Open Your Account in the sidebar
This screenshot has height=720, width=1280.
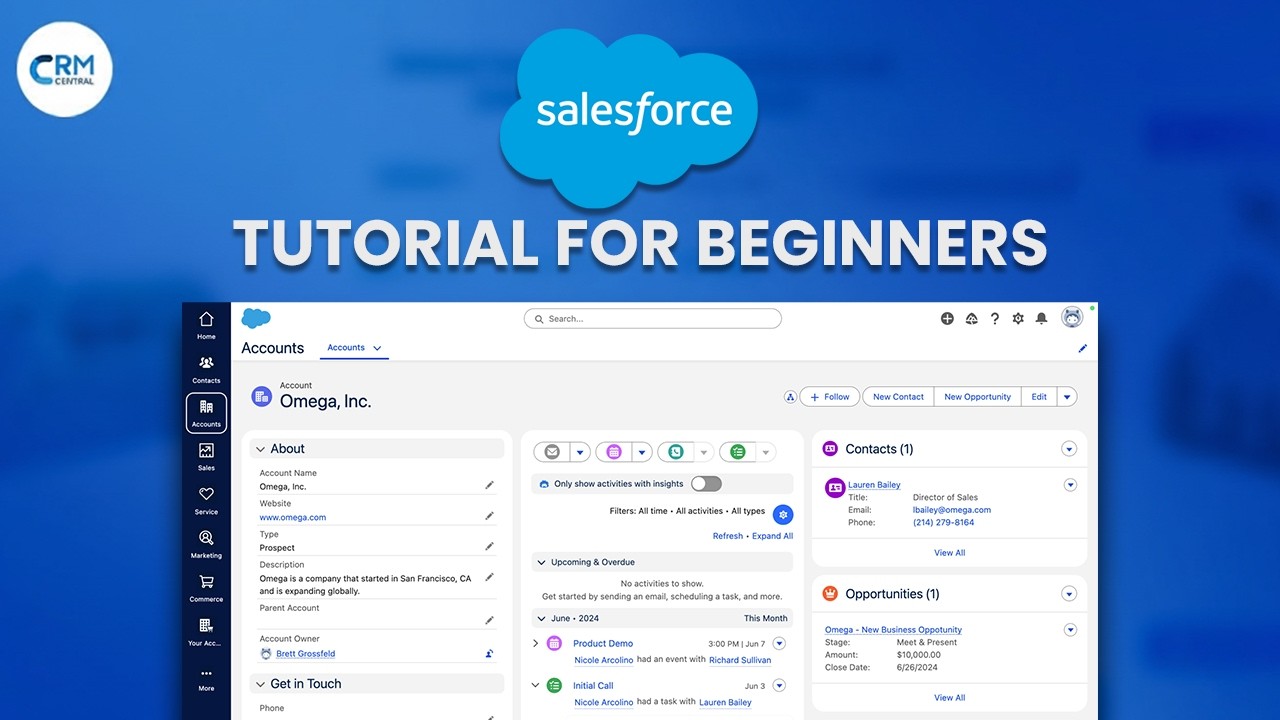(x=206, y=631)
